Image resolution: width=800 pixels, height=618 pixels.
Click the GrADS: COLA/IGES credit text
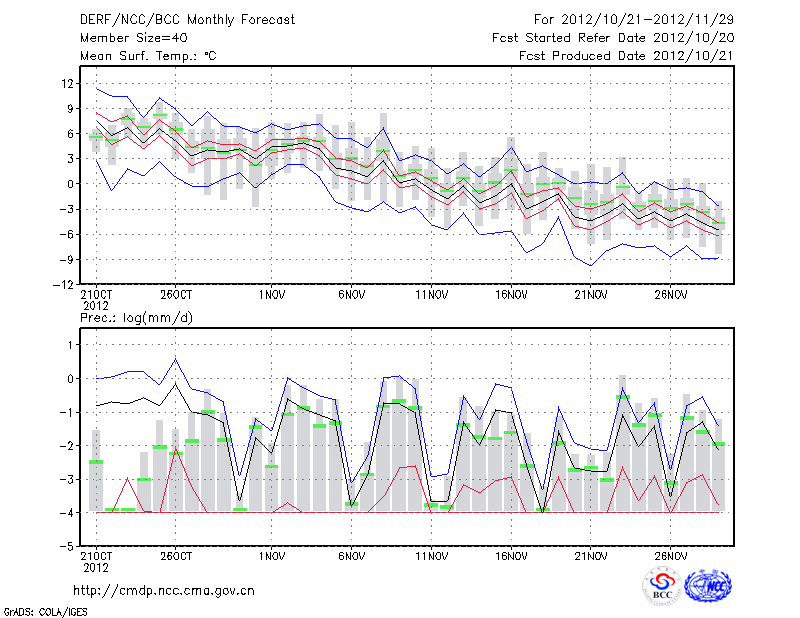(x=44, y=610)
